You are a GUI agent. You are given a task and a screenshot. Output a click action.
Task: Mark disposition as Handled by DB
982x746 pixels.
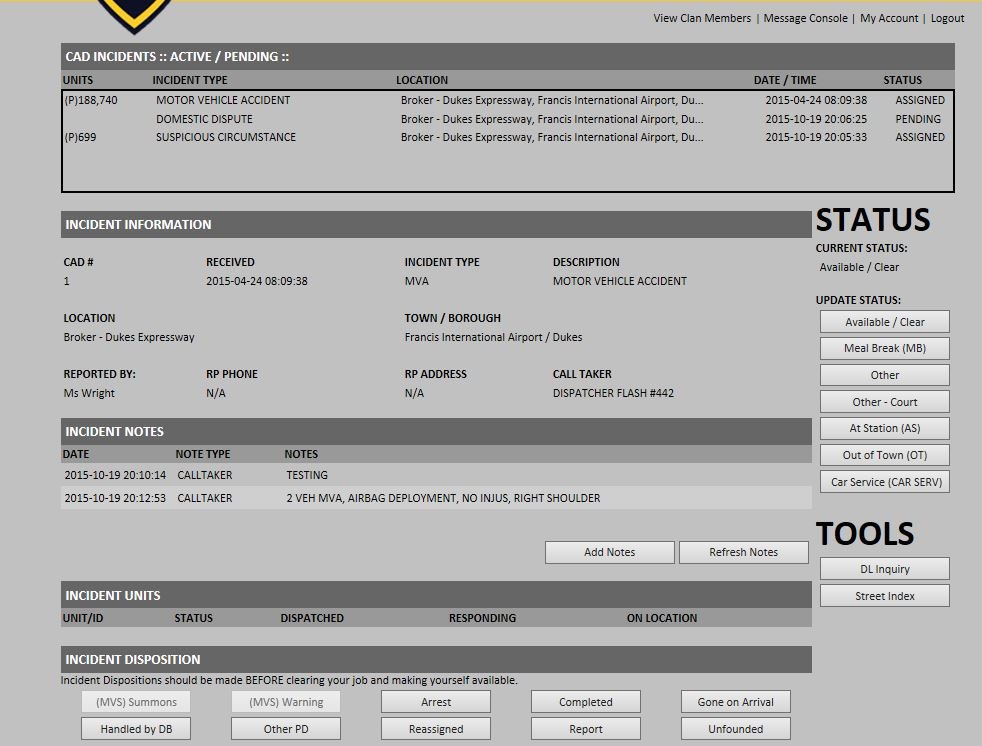(x=136, y=728)
